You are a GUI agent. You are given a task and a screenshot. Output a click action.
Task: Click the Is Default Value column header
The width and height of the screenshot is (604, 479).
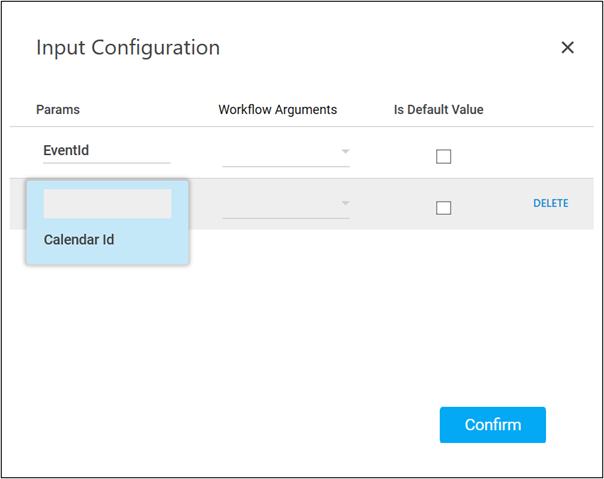tap(438, 109)
